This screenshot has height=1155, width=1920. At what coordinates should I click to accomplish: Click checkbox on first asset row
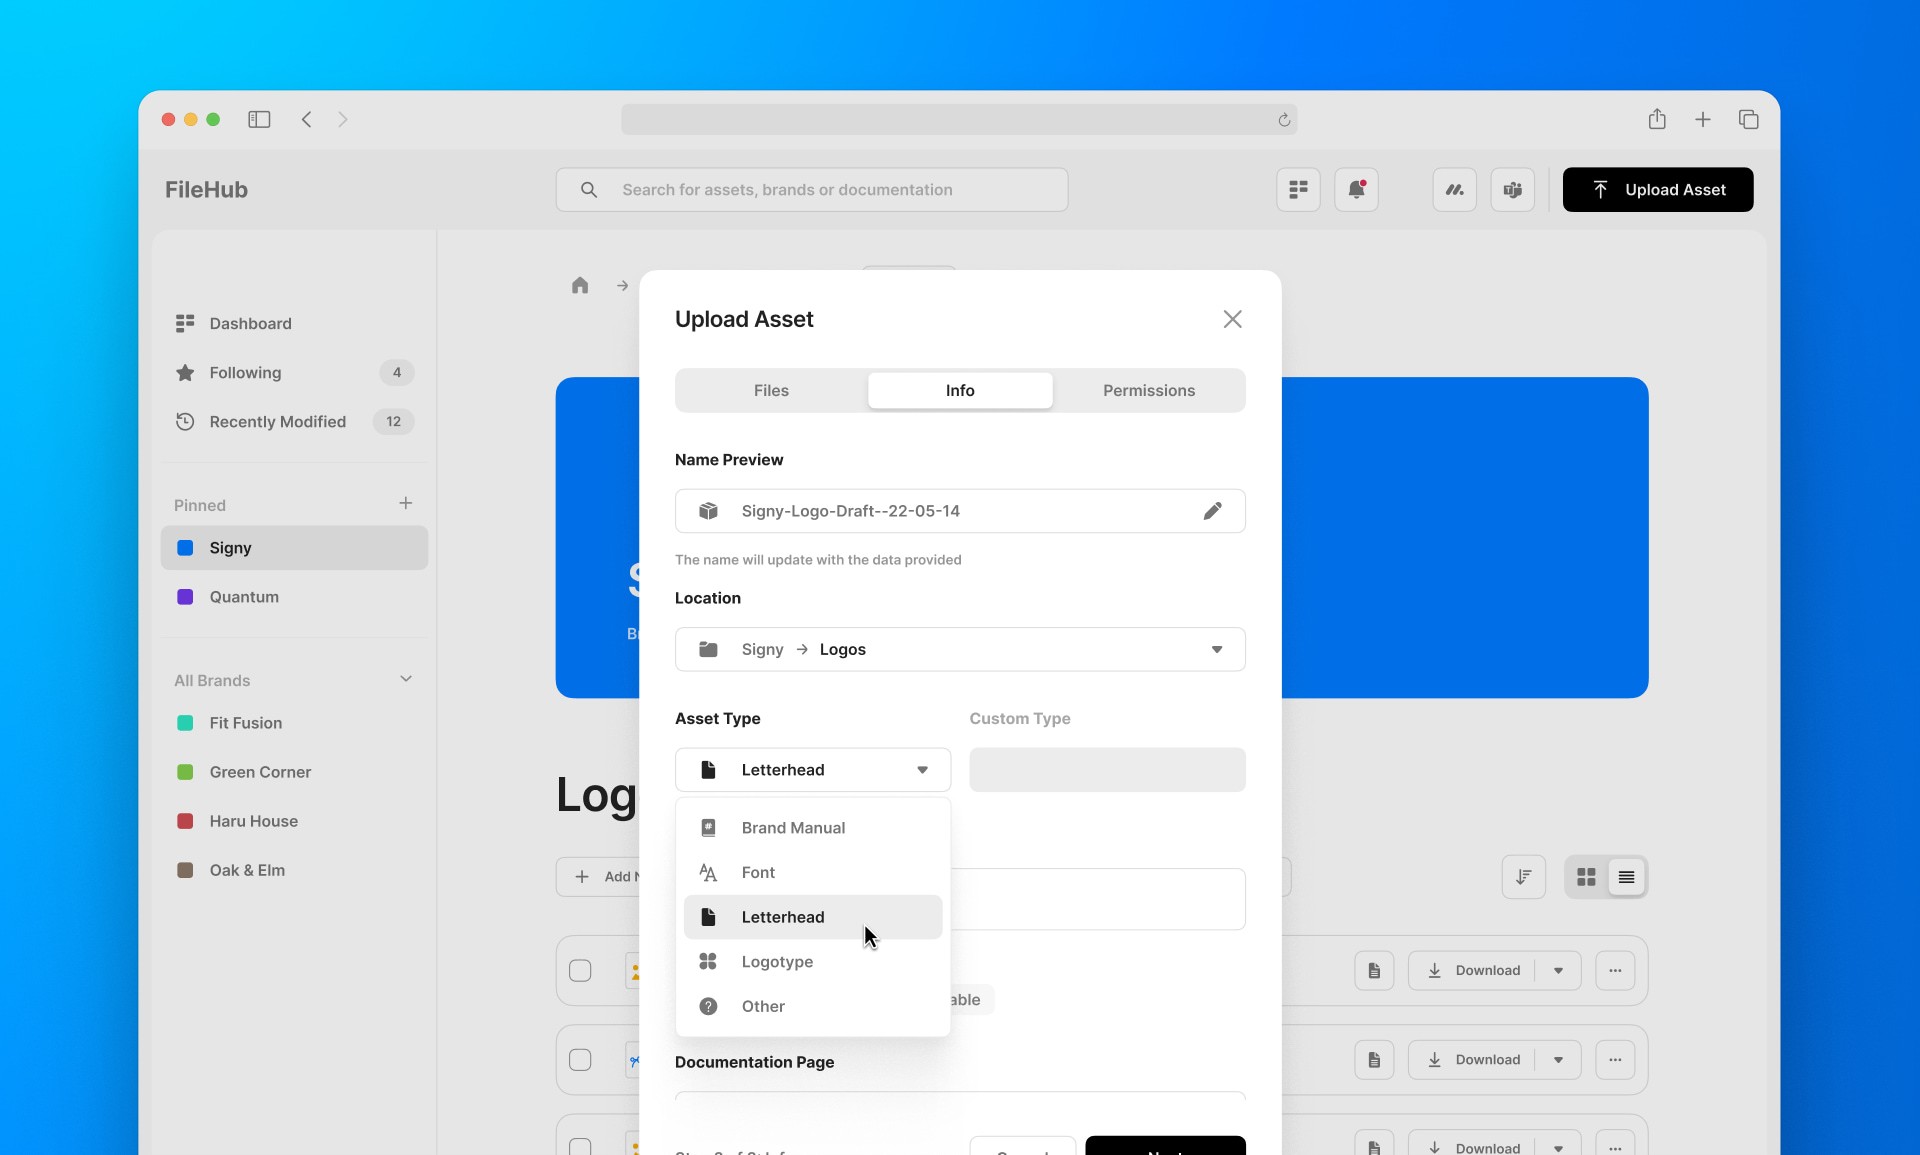[x=580, y=970]
